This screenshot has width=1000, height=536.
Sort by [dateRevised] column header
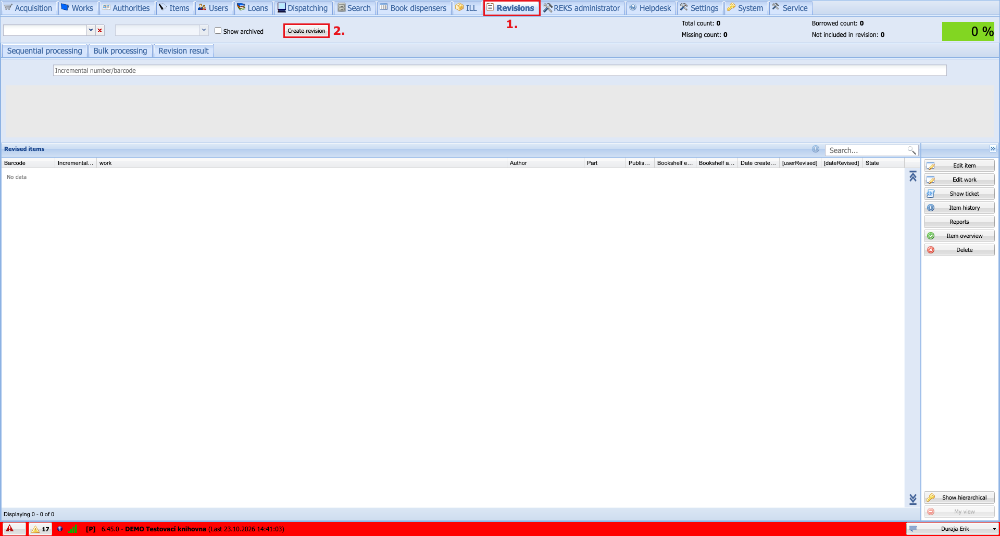coord(842,163)
